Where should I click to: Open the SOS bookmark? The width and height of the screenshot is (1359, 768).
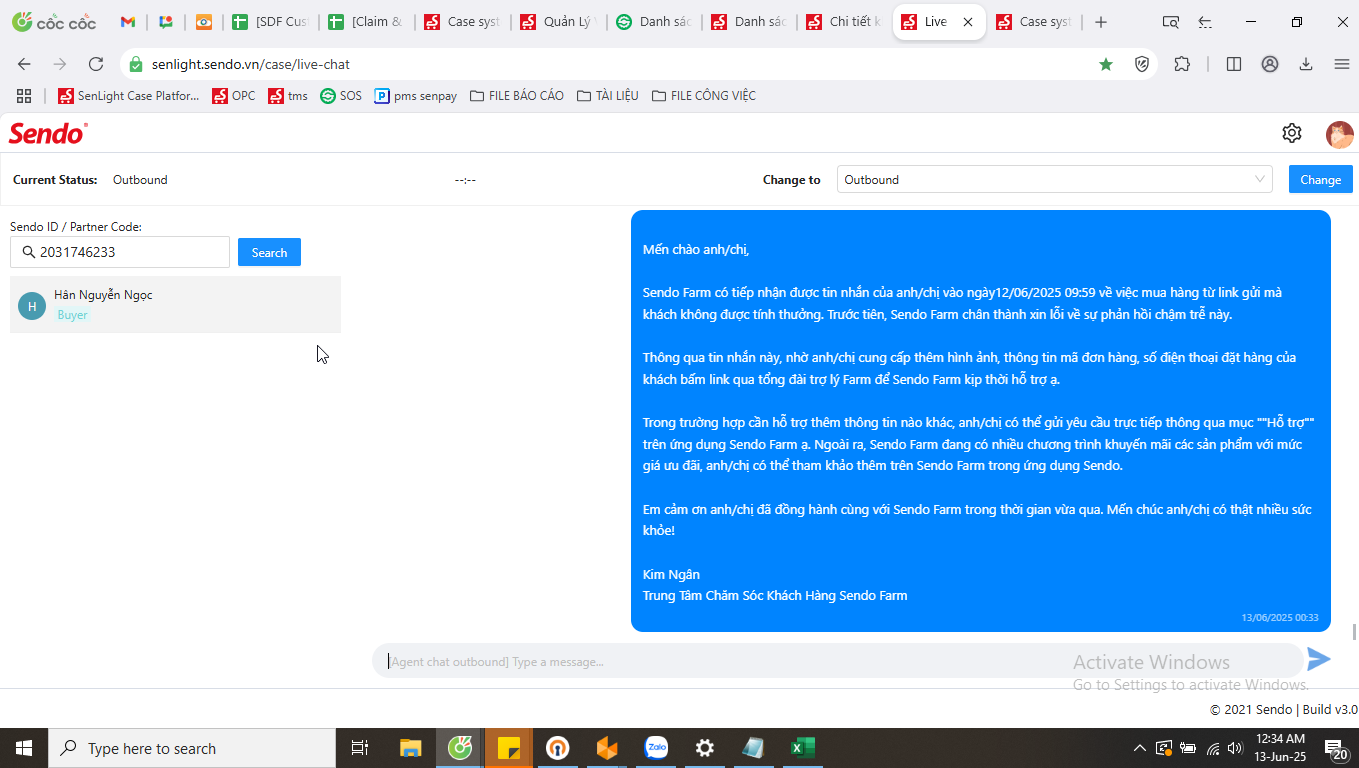341,96
